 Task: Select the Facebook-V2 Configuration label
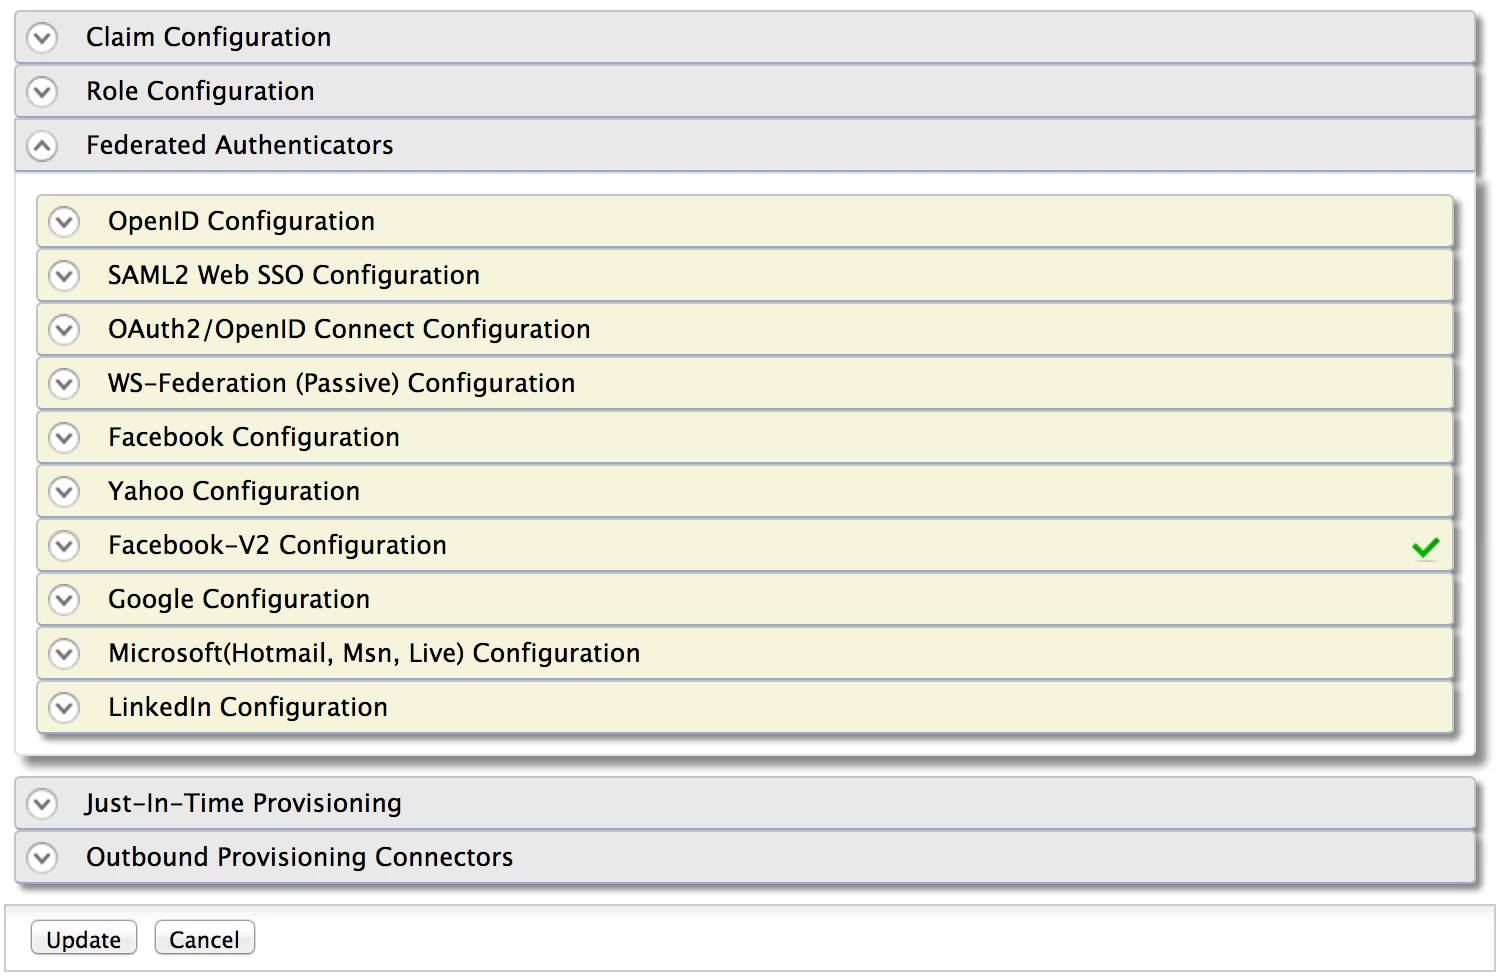pyautogui.click(x=277, y=545)
